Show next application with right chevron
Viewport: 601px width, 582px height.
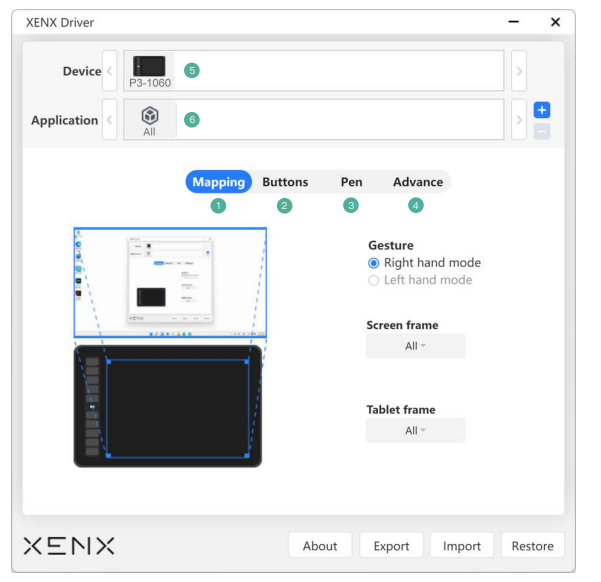tap(519, 120)
